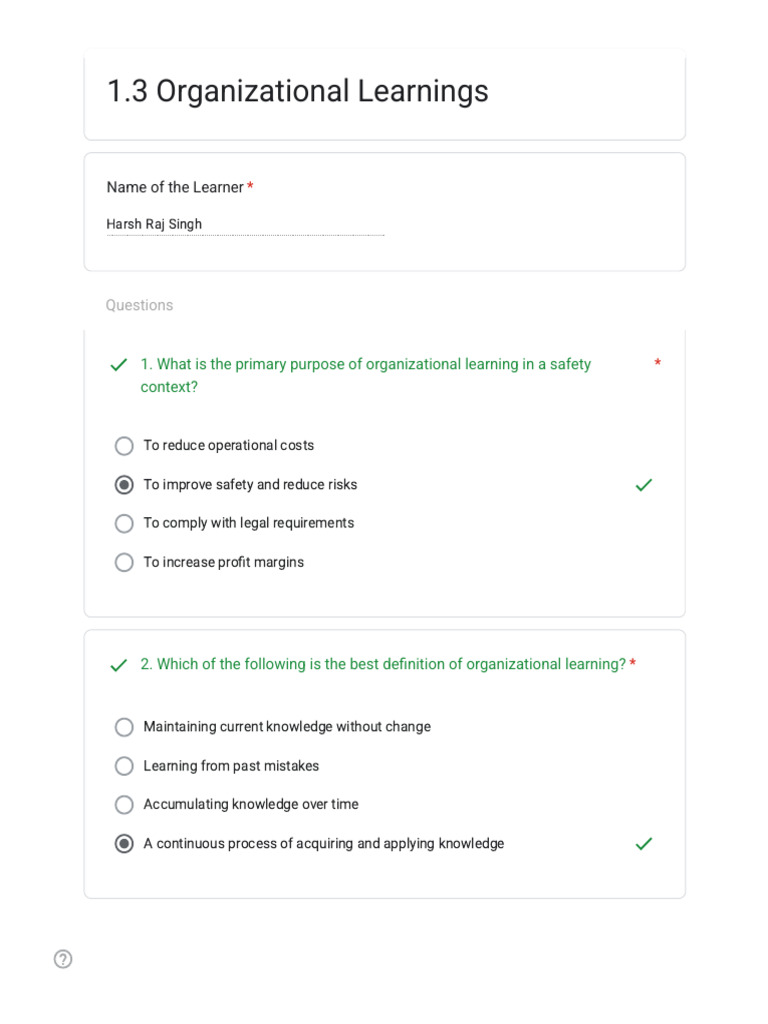Click red required asterisk on question 1
The image size is (768, 1024).
(658, 362)
